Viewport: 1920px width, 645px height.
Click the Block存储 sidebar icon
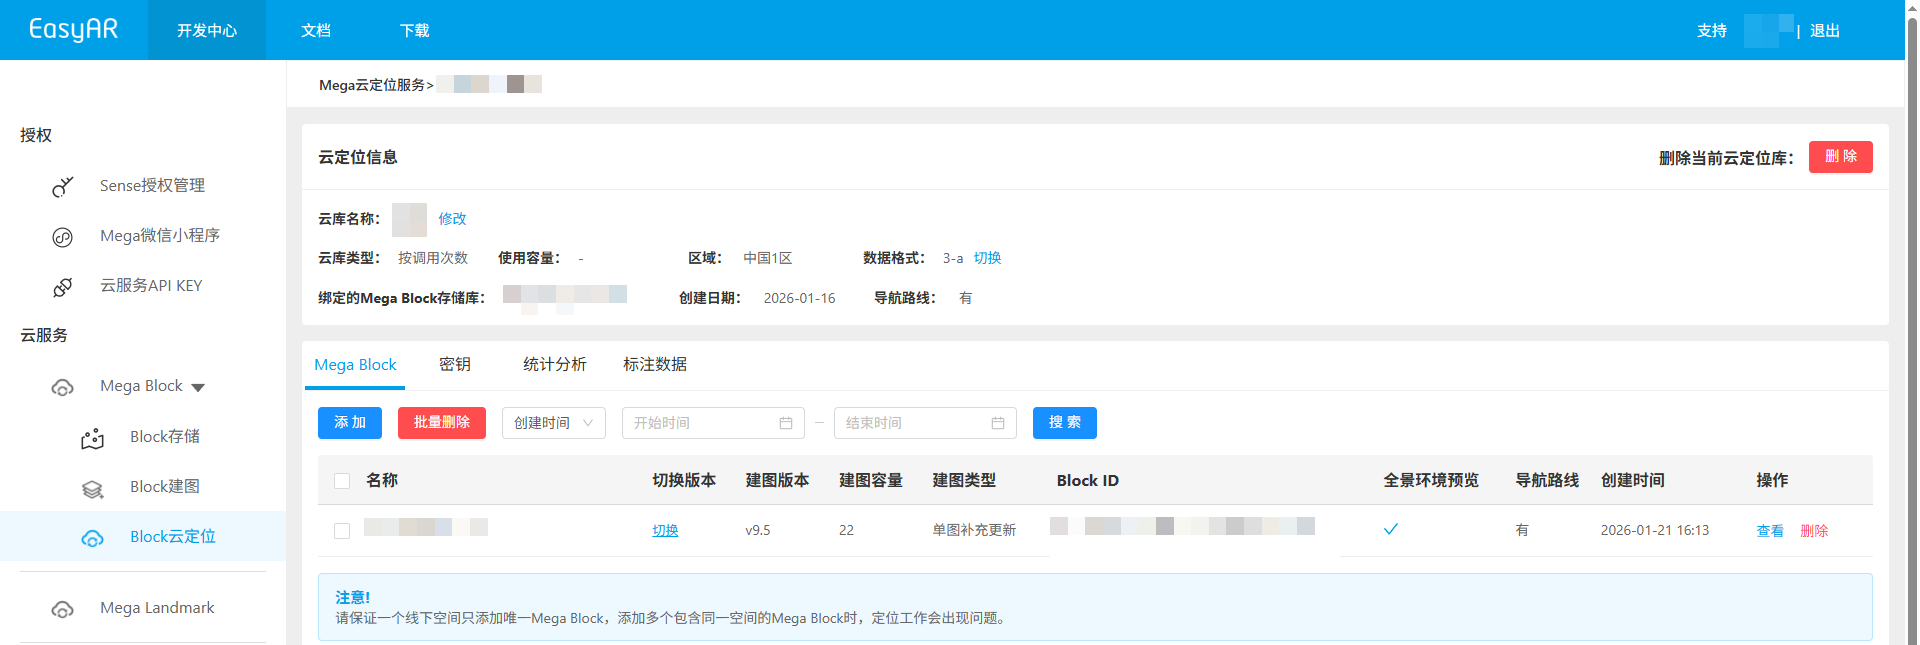pos(93,438)
